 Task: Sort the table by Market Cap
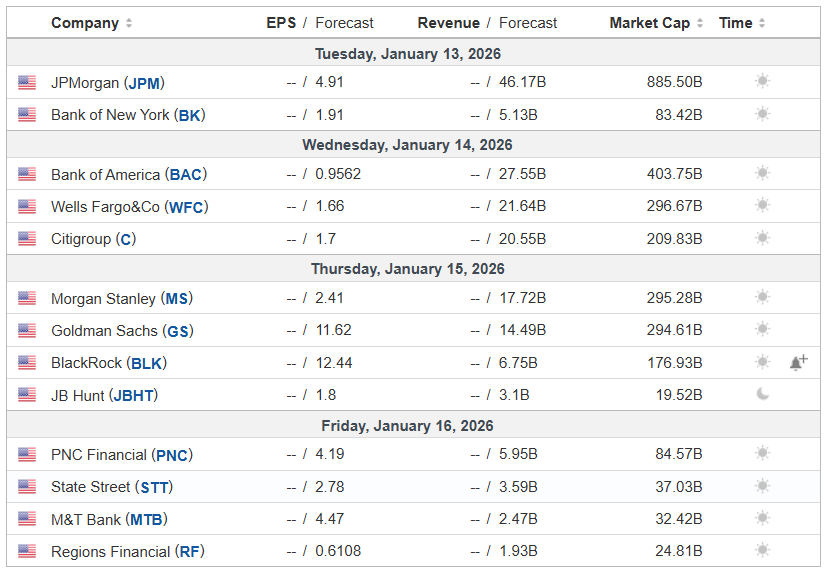pyautogui.click(x=656, y=23)
